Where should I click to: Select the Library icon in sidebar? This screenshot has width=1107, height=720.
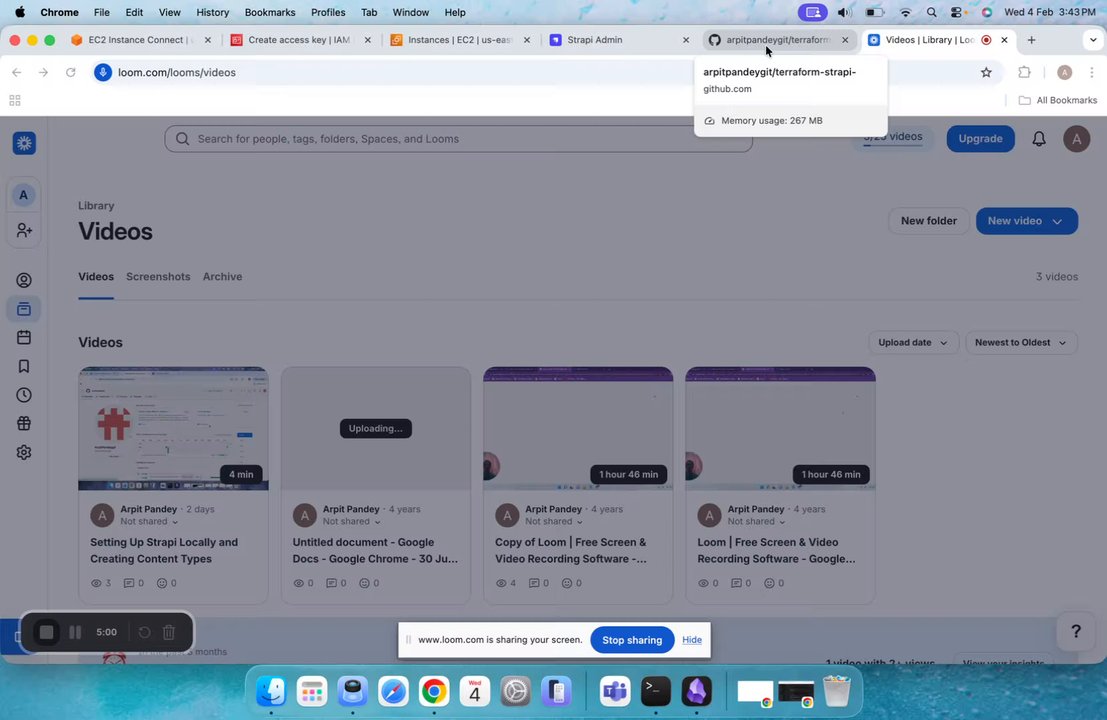click(x=24, y=309)
